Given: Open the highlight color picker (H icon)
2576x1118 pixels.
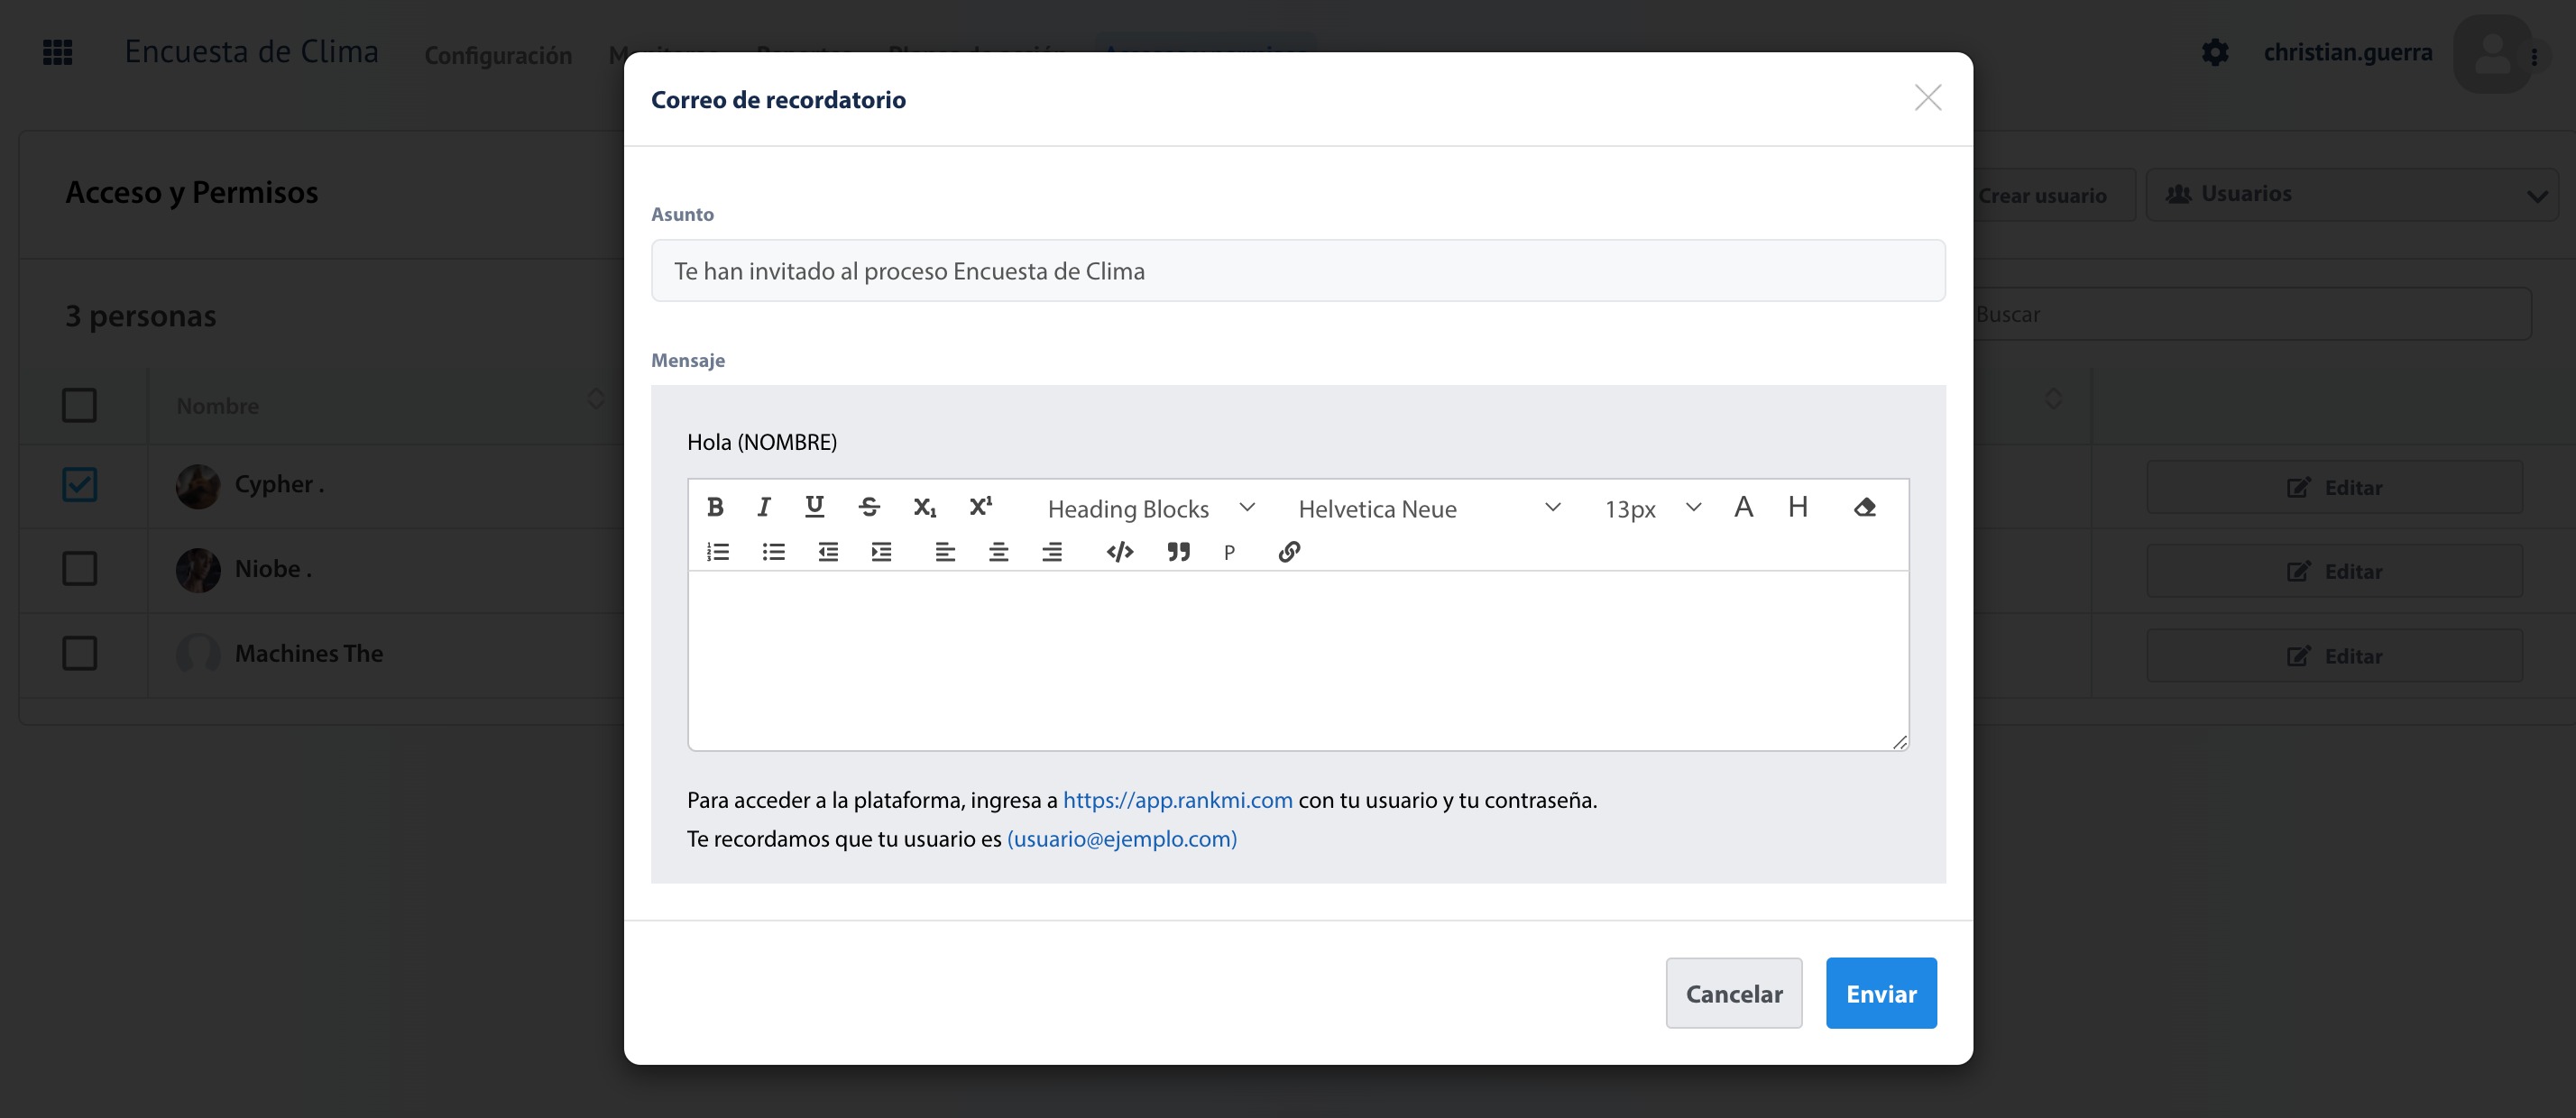Looking at the screenshot, I should pos(1797,507).
